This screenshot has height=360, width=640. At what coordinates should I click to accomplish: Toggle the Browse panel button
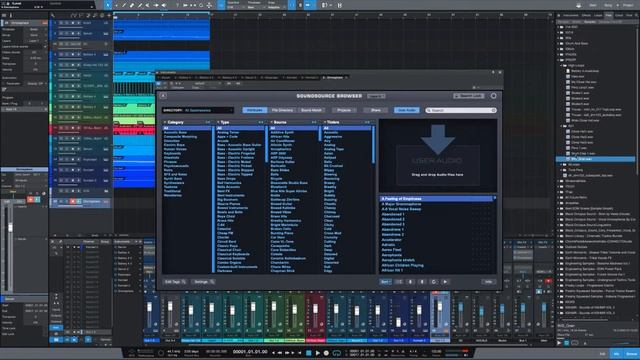631,354
